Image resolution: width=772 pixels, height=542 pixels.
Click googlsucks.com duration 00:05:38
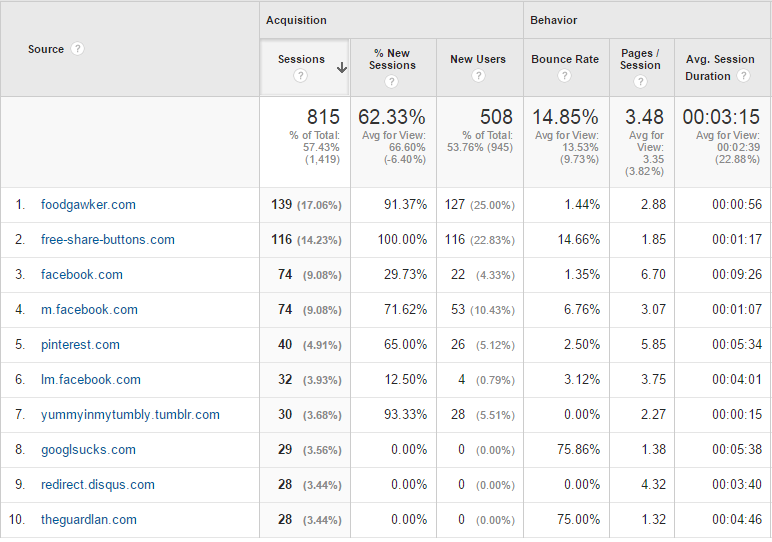tap(737, 449)
